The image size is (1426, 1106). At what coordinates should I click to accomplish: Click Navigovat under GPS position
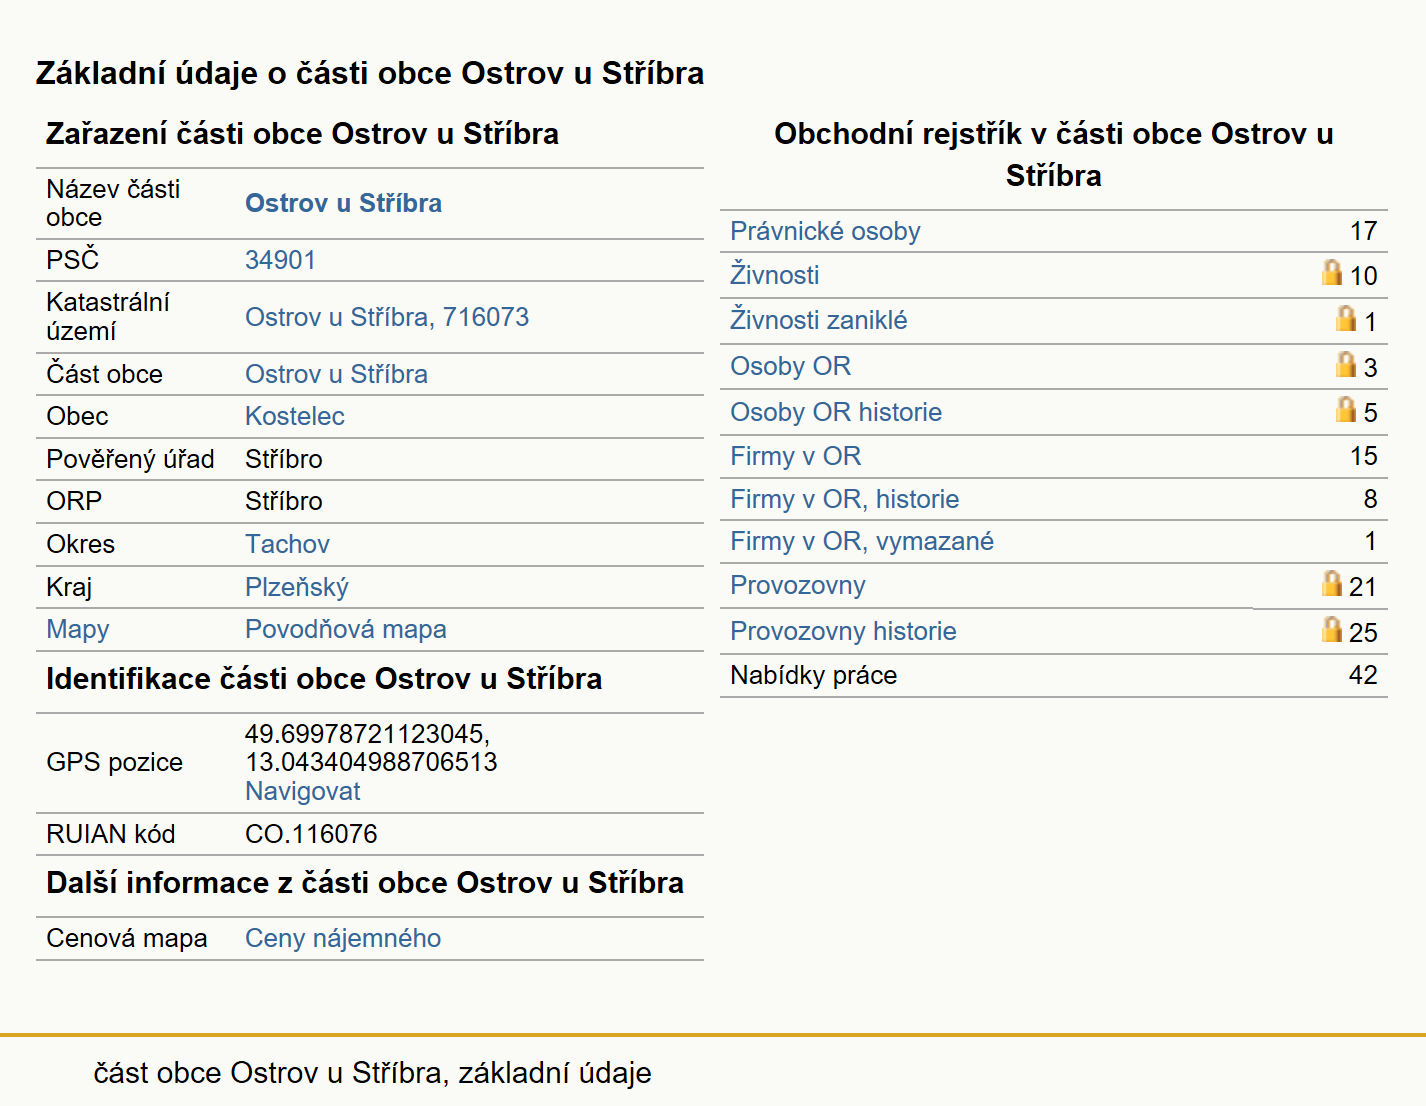point(302,791)
